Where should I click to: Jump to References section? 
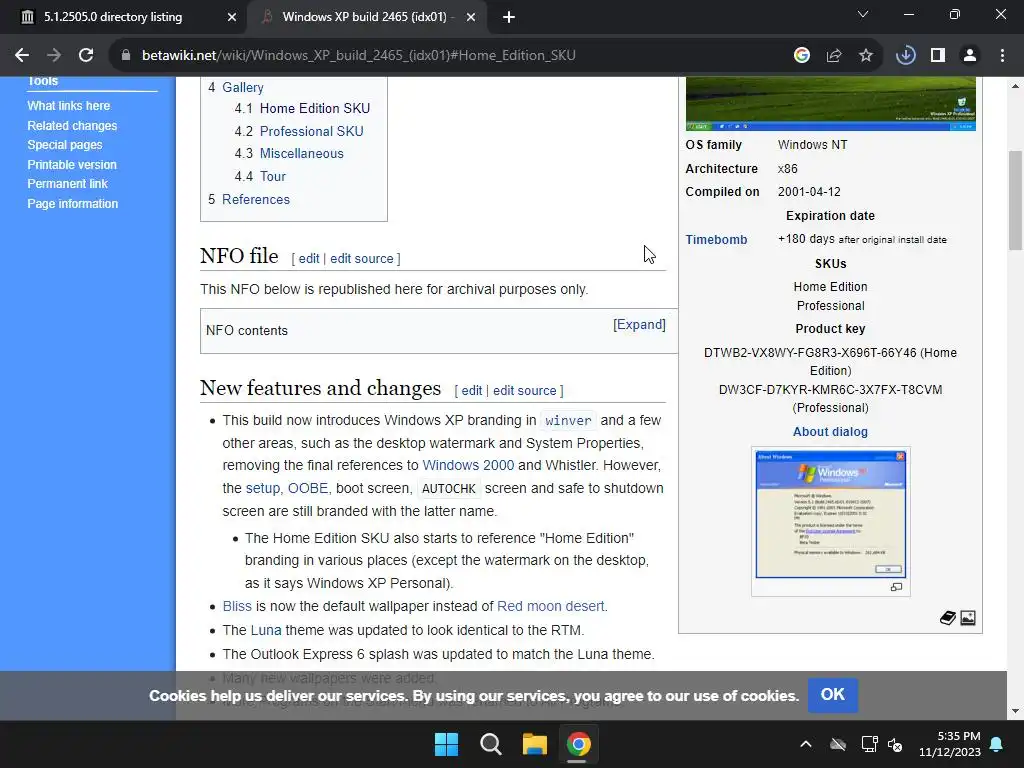(256, 199)
